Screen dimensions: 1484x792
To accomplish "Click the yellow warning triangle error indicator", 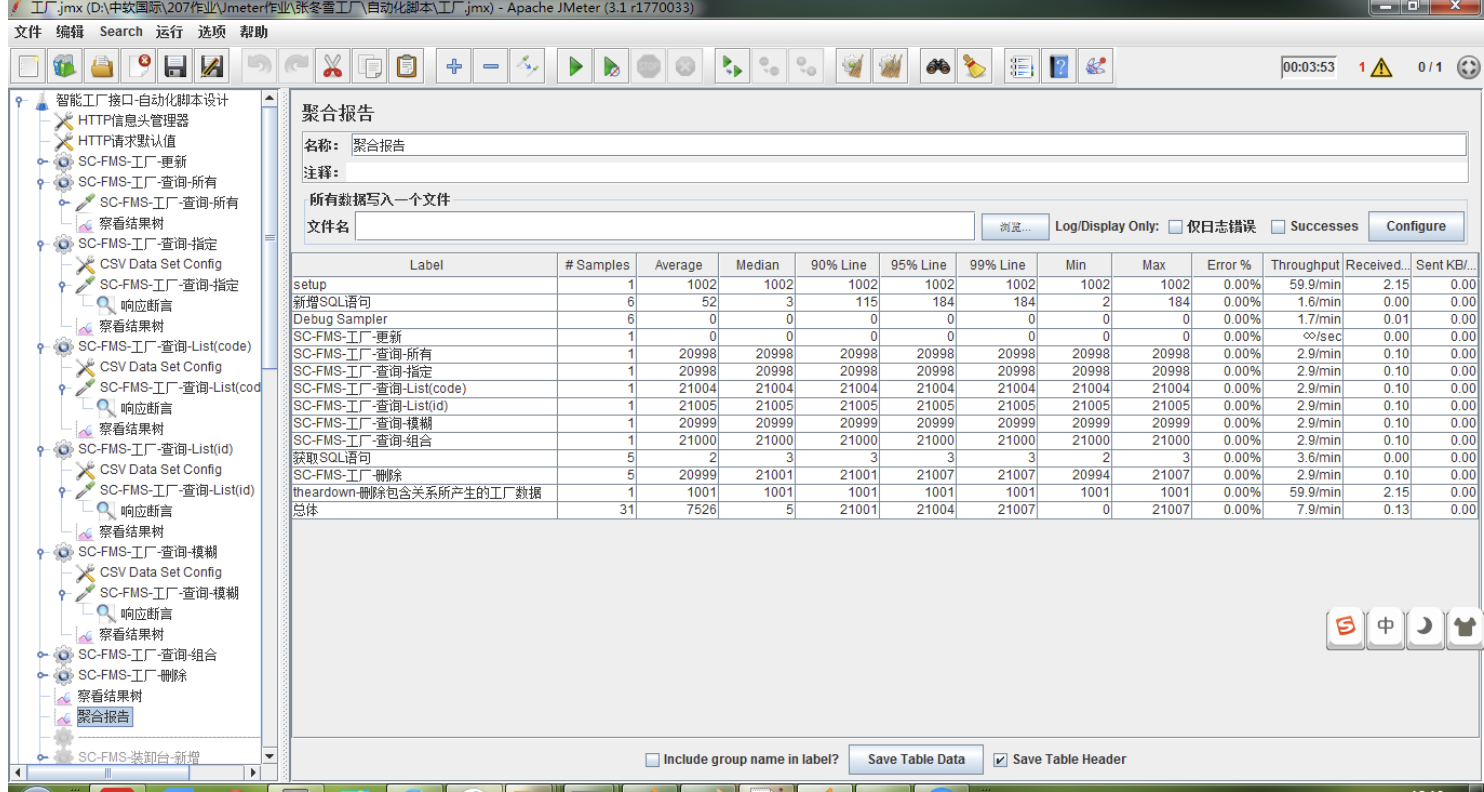I will point(1381,68).
